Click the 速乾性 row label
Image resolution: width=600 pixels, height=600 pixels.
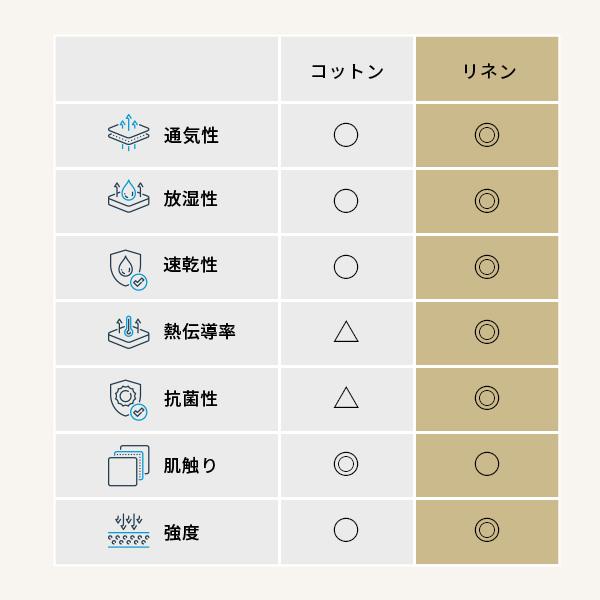pyautogui.click(x=191, y=266)
